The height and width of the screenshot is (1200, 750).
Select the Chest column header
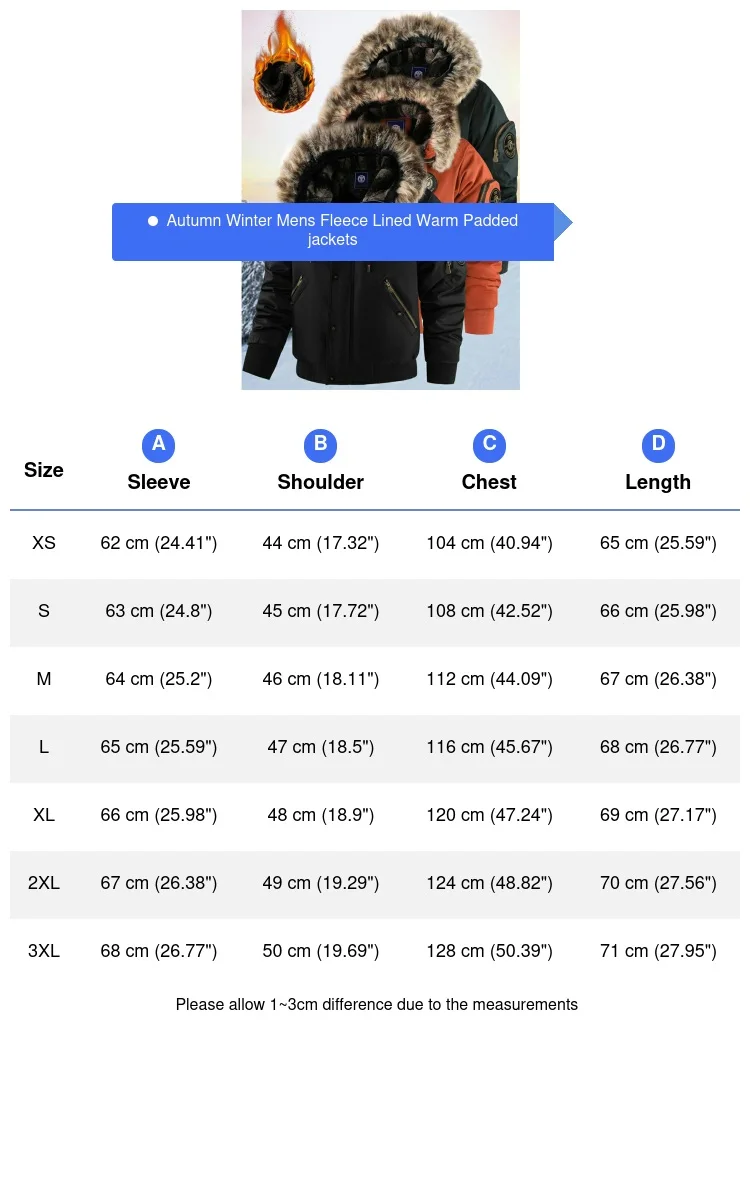click(489, 482)
